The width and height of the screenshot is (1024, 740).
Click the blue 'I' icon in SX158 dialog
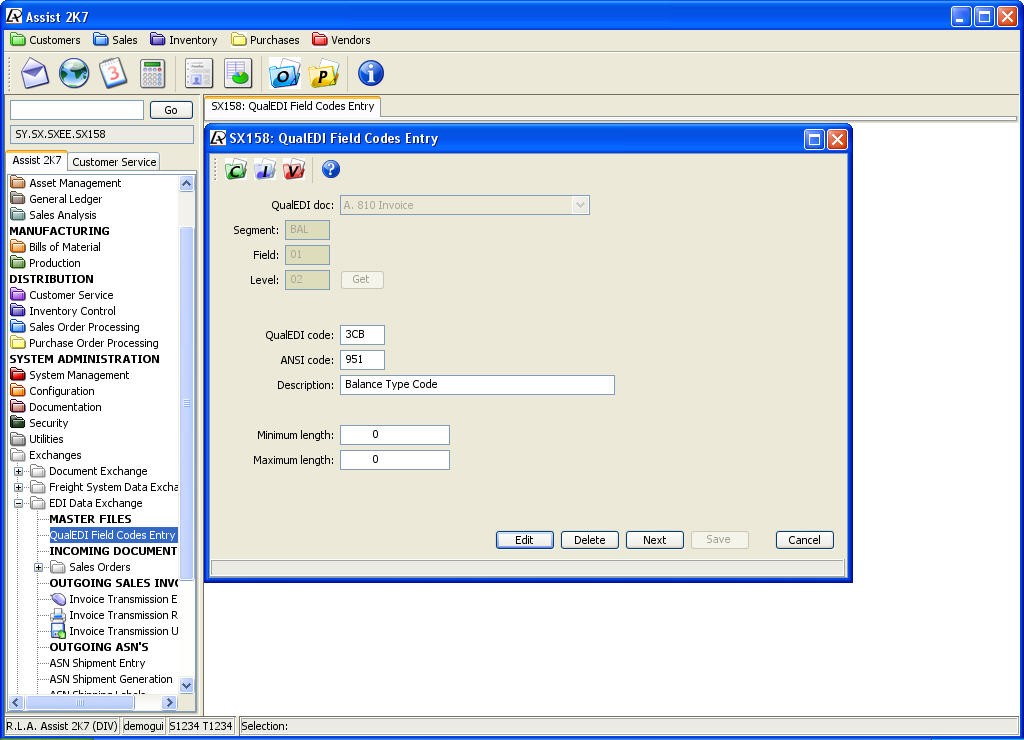pos(264,170)
